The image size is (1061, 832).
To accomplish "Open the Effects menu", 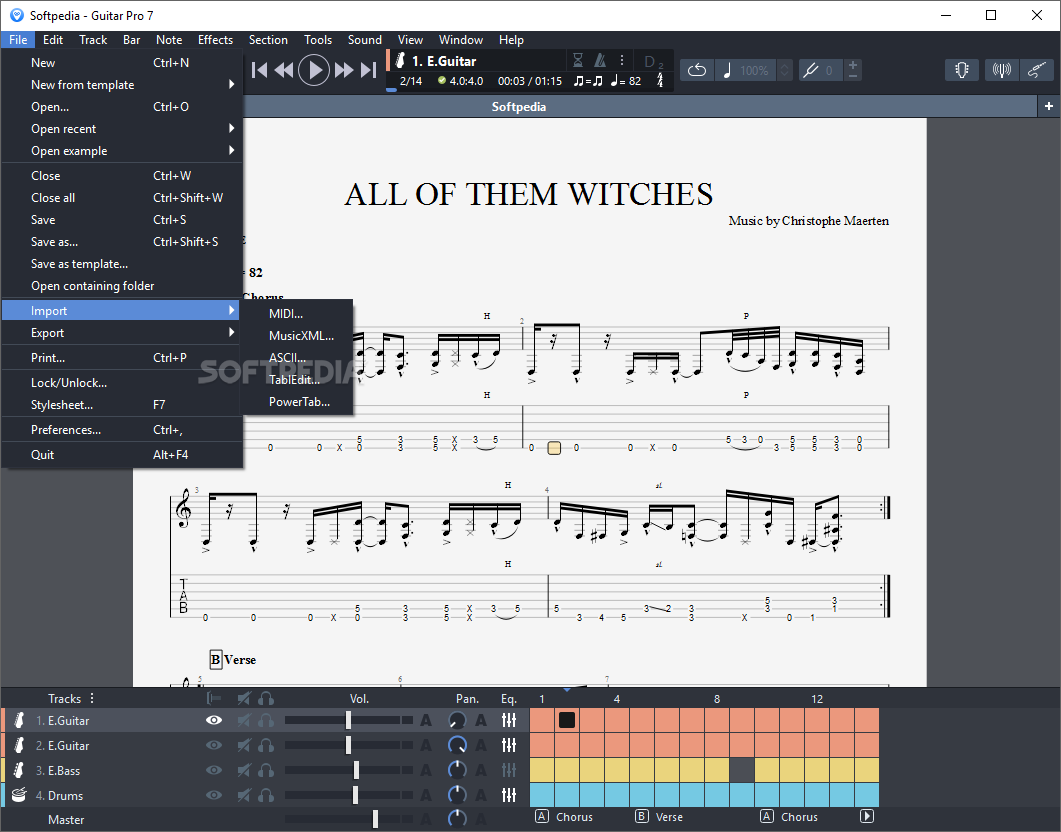I will pos(215,40).
